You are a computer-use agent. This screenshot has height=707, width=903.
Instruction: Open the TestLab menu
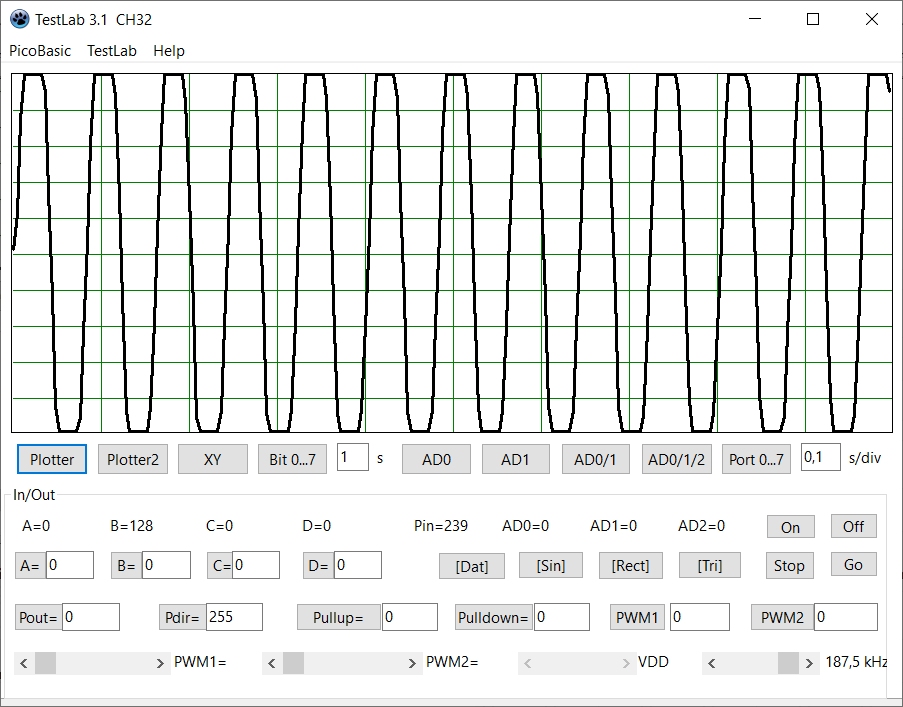[x=112, y=51]
